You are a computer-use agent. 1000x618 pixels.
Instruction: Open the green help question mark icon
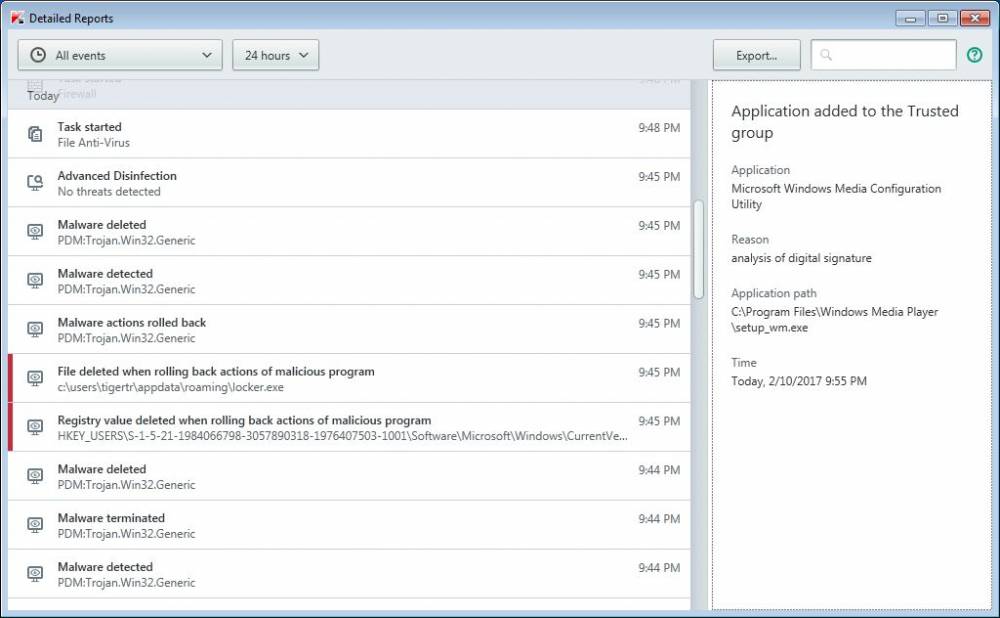tap(974, 55)
